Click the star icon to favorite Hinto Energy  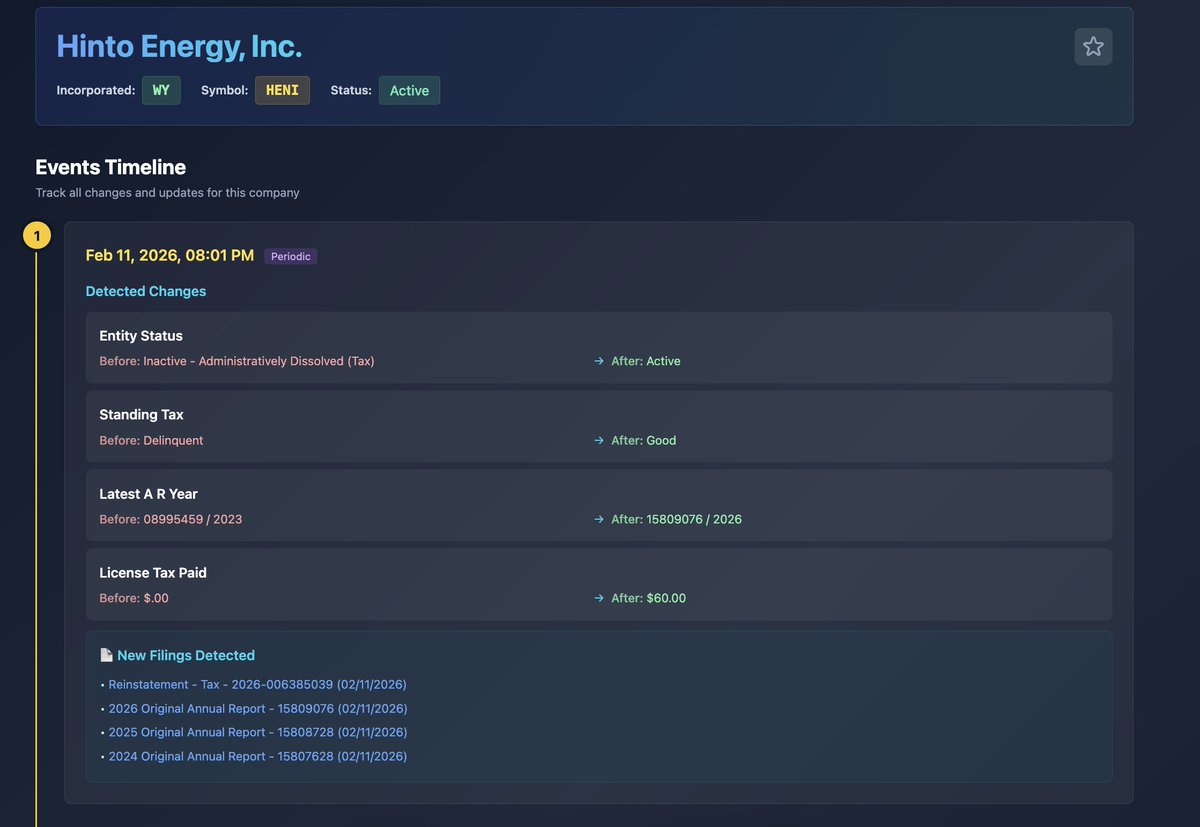pyautogui.click(x=1093, y=46)
